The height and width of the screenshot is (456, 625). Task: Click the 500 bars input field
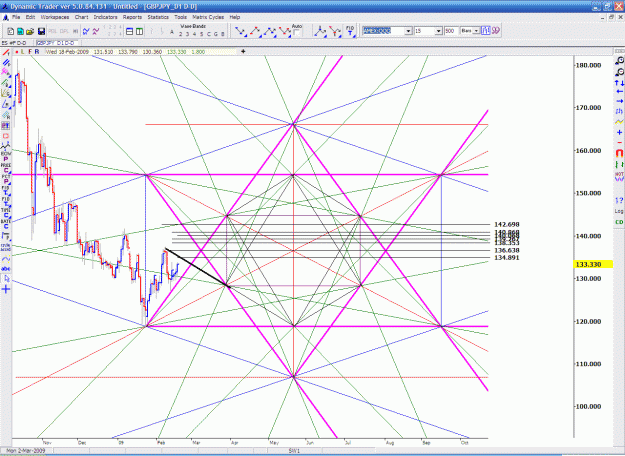pos(451,31)
